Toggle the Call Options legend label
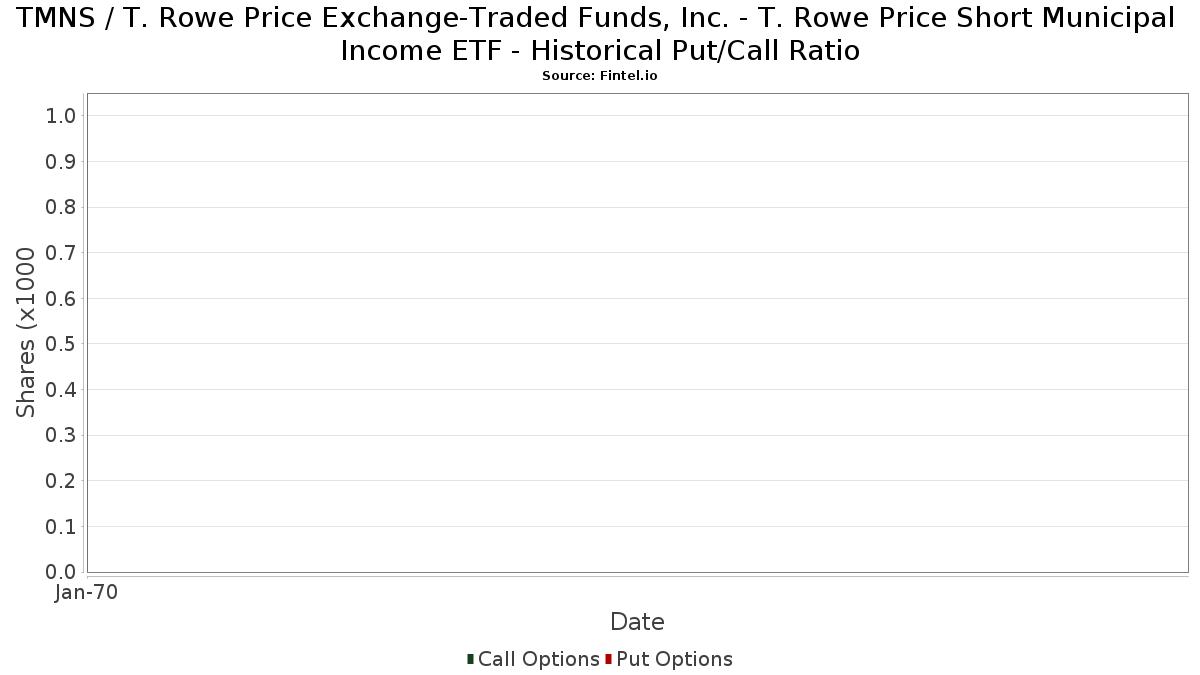1200x675 pixels. tap(538, 659)
